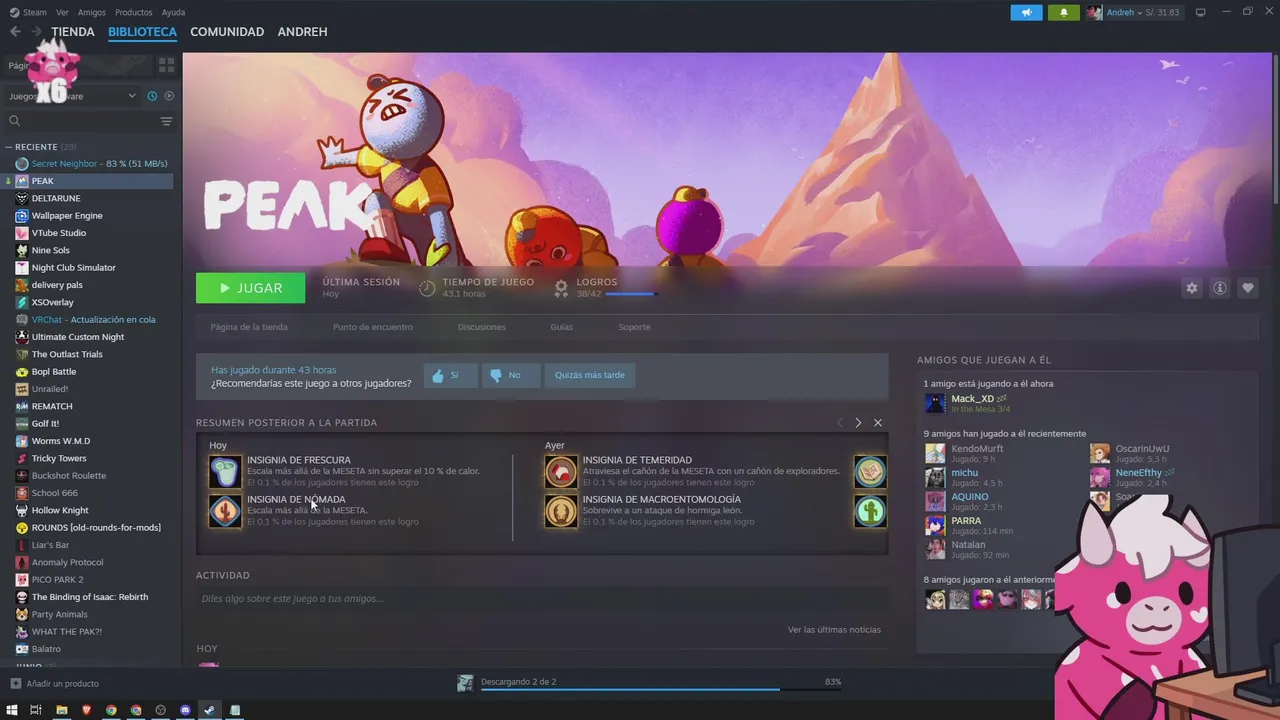
Task: Open Discusiones tab
Action: [482, 327]
